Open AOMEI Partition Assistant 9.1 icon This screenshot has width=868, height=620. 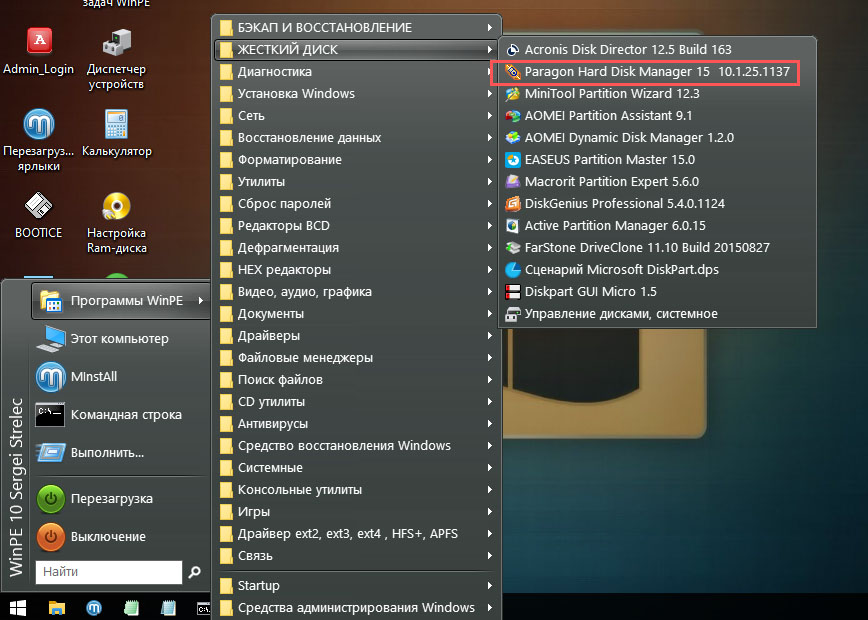(x=513, y=116)
